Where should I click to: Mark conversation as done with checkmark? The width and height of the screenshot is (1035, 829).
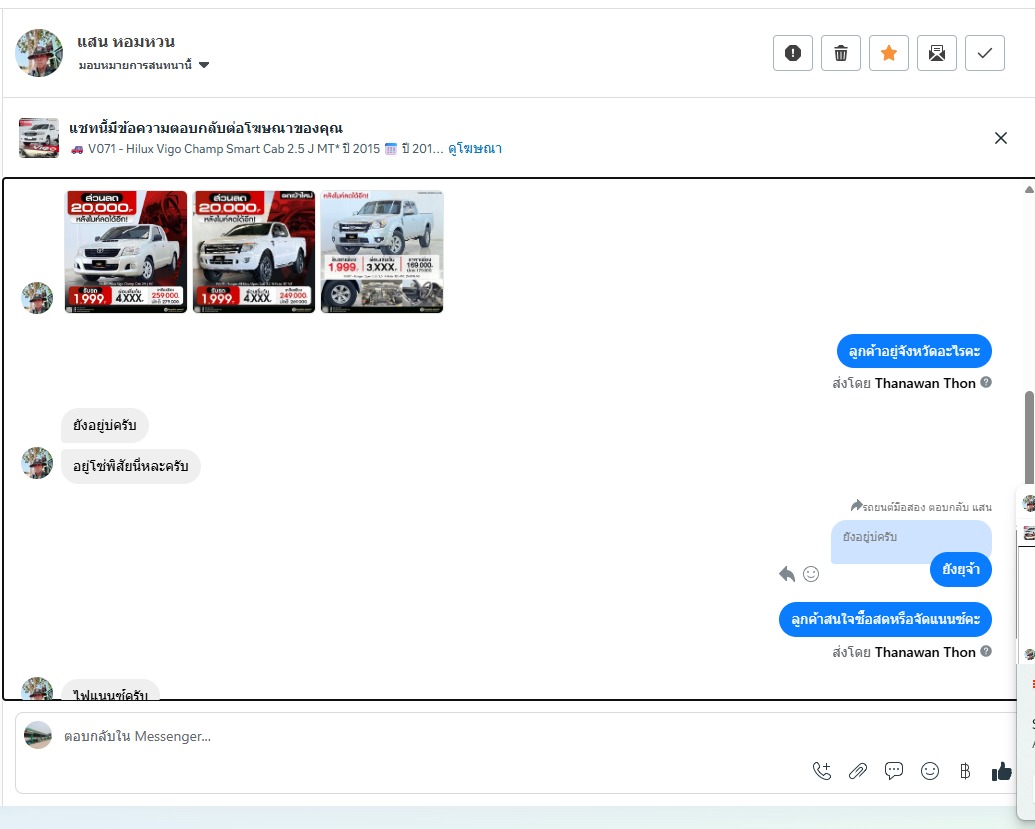click(985, 53)
